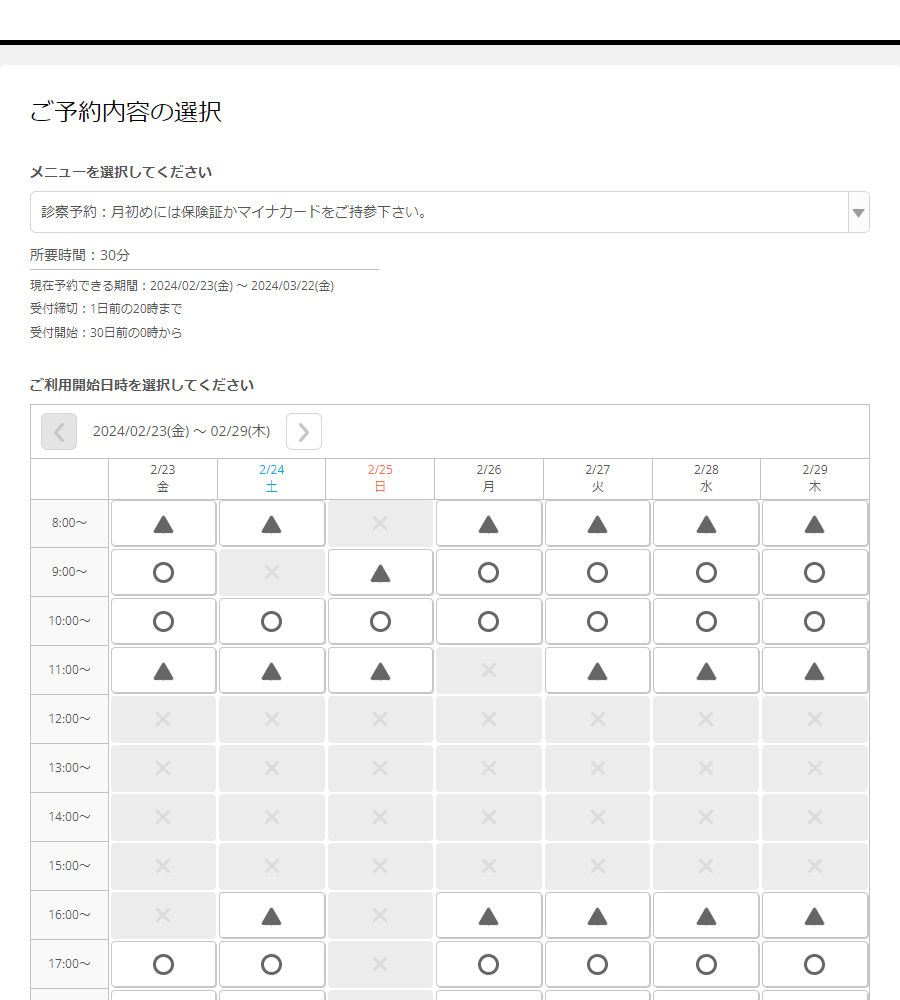
Task: Select the ▲ slot at 8:00 on 2/23
Action: point(163,523)
